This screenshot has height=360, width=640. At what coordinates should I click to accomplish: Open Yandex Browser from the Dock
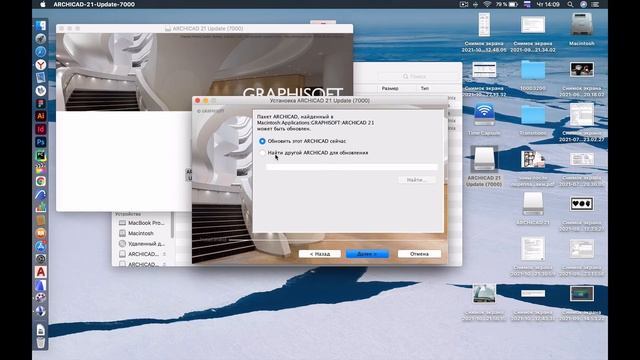40,65
